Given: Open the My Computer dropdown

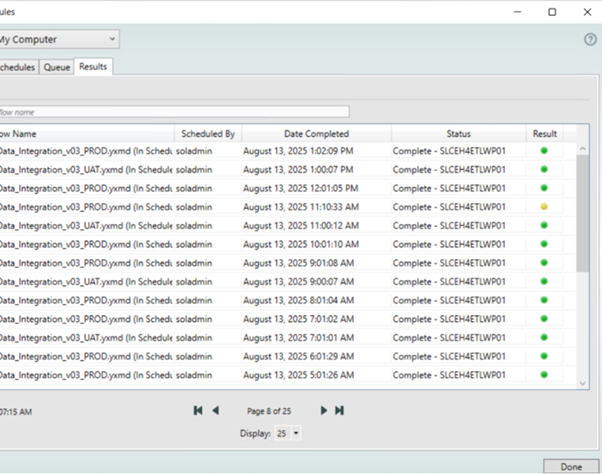Looking at the screenshot, I should (58, 39).
